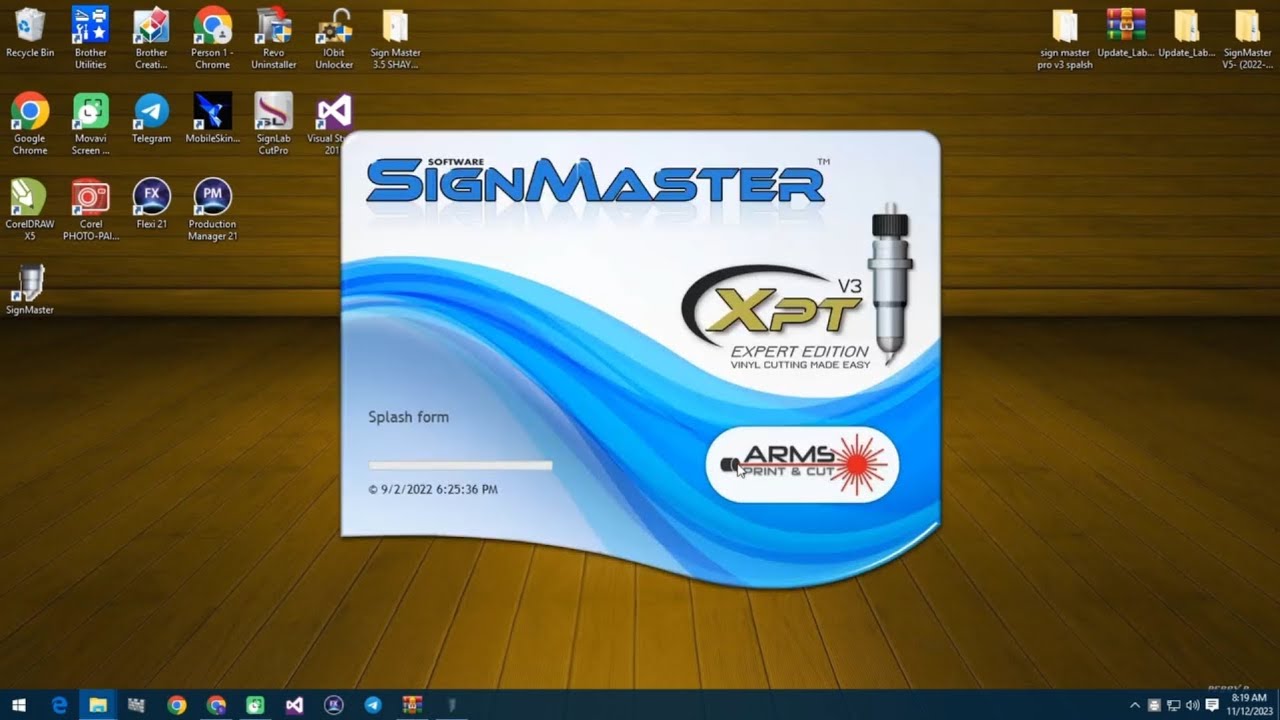The width and height of the screenshot is (1280, 720).
Task: Click the 'Splash form' status text
Action: pos(408,417)
